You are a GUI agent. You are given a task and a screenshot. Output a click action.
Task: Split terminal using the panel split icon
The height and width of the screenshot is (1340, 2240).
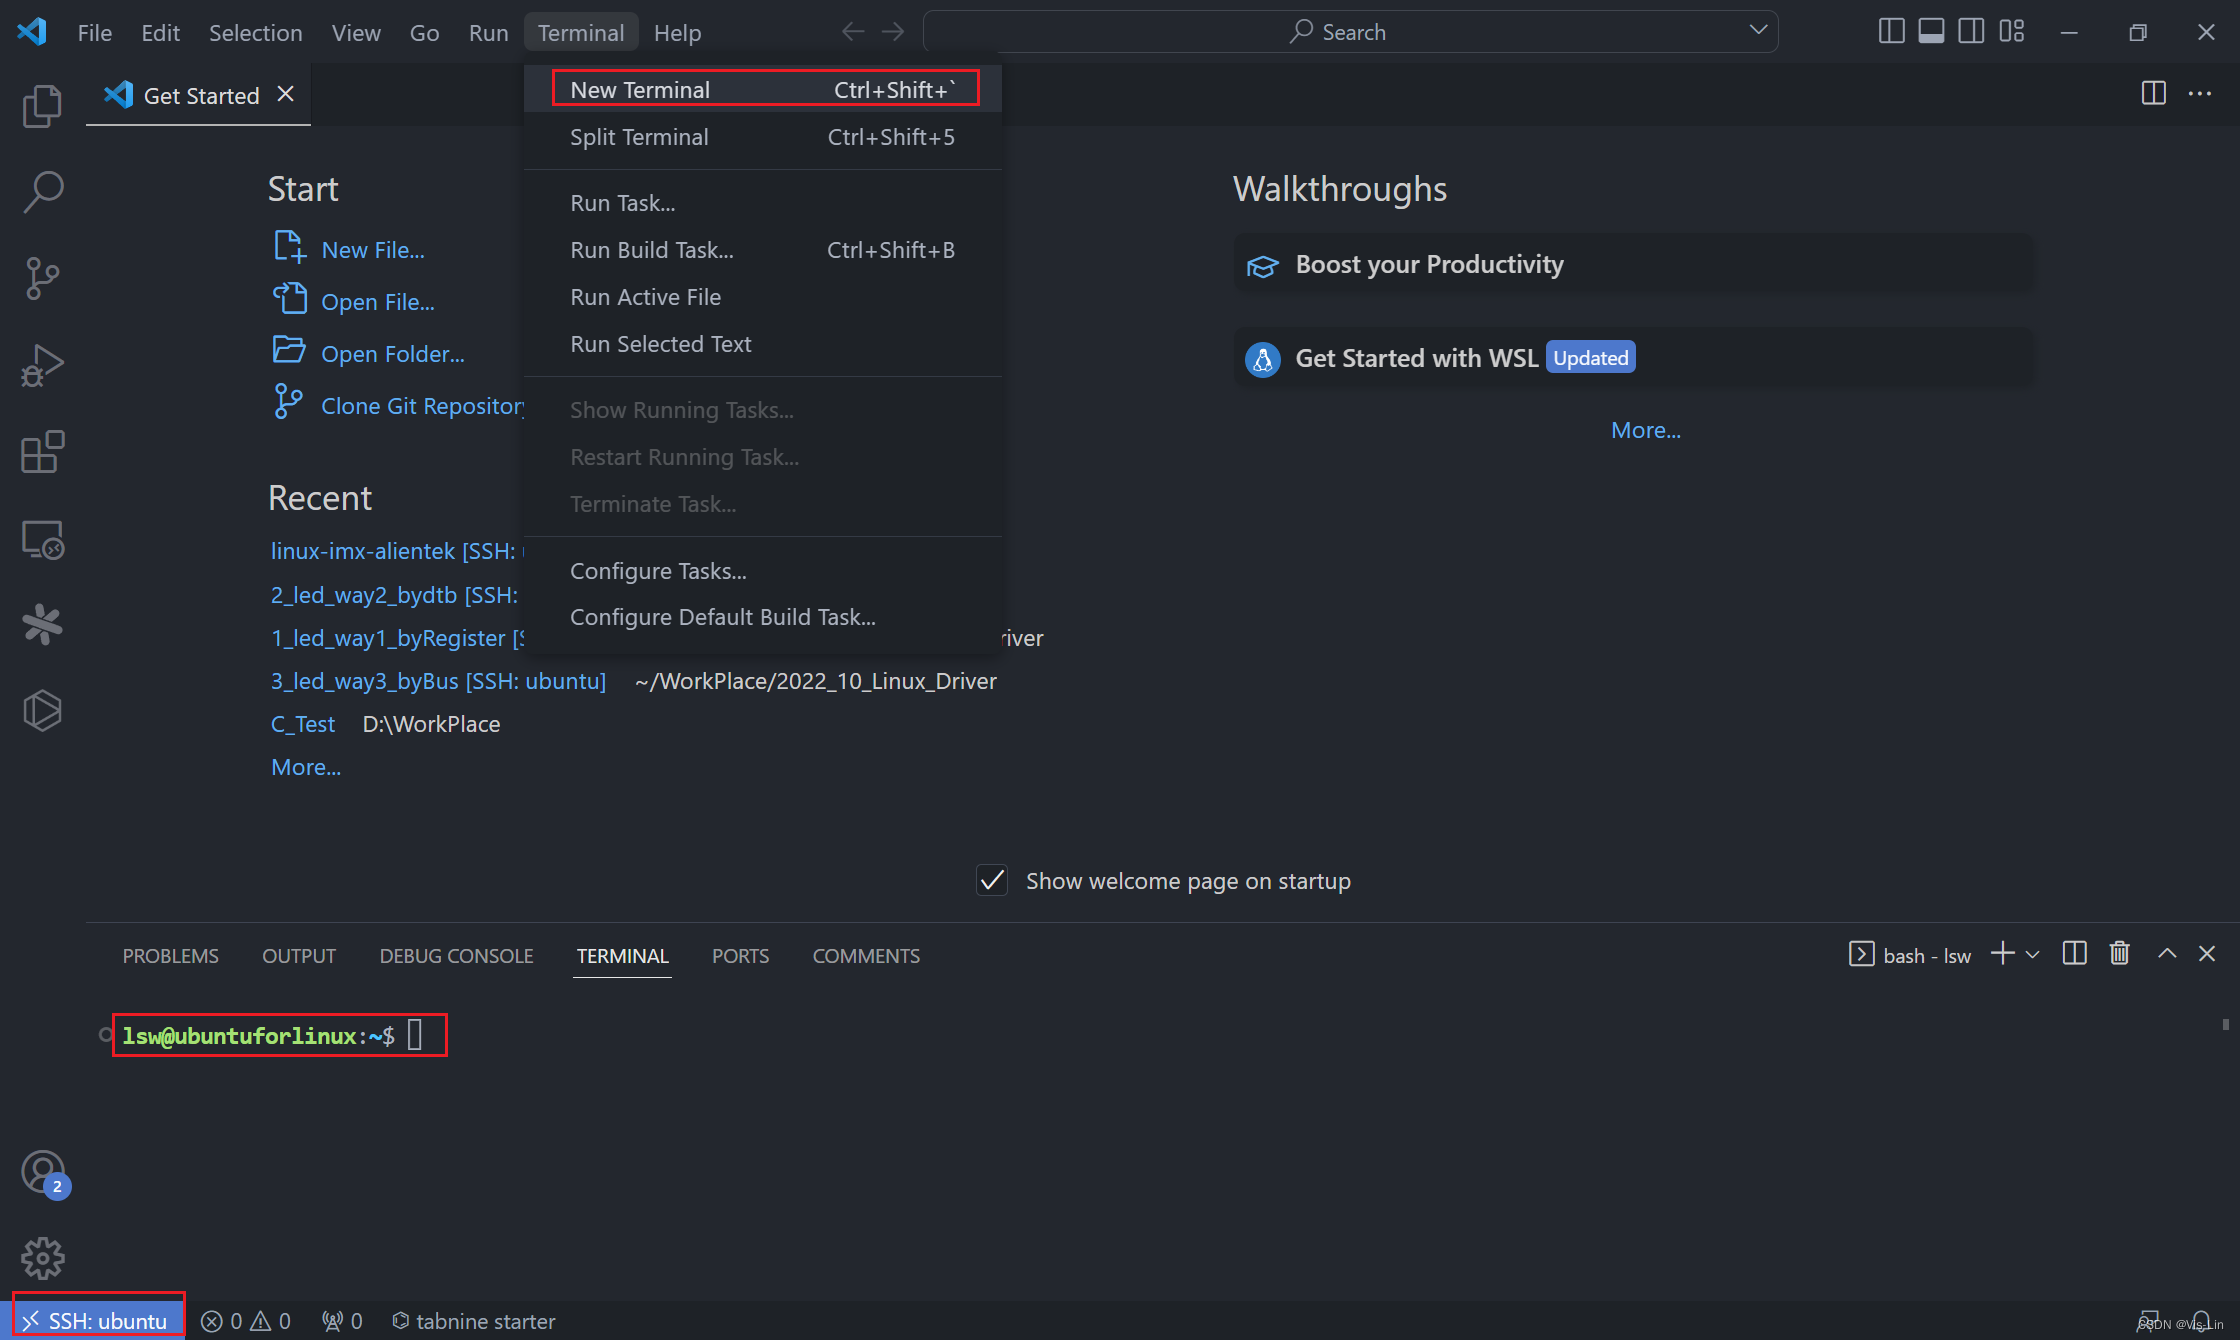[x=2074, y=954]
